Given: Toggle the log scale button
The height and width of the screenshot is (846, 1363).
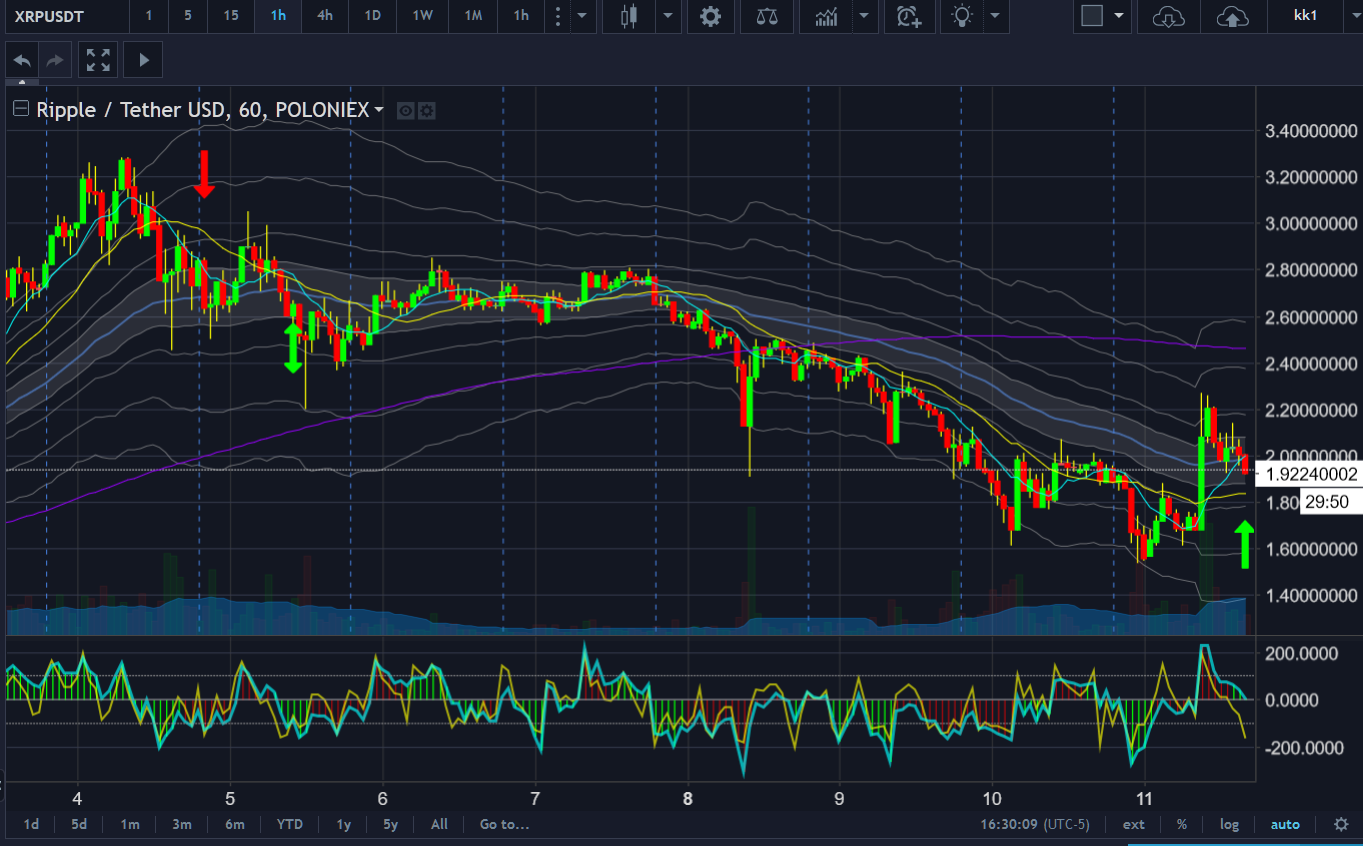Looking at the screenshot, I should click(x=1229, y=824).
